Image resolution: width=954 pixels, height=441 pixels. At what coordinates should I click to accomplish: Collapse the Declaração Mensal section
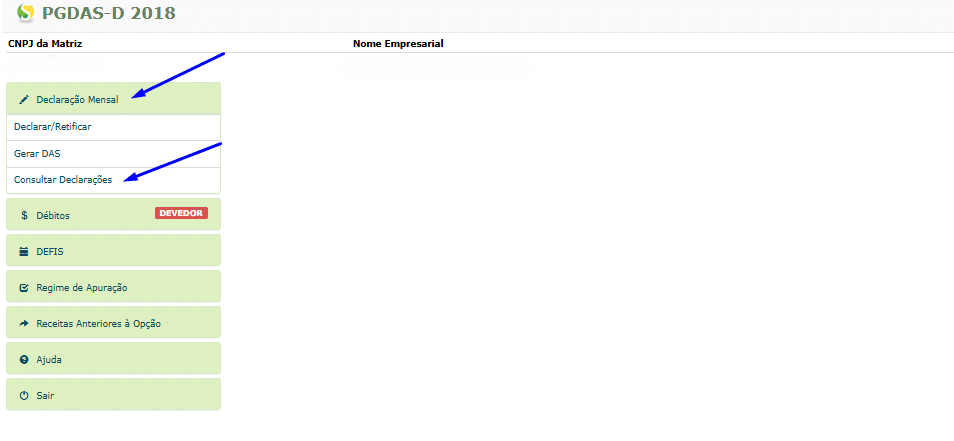point(77,100)
